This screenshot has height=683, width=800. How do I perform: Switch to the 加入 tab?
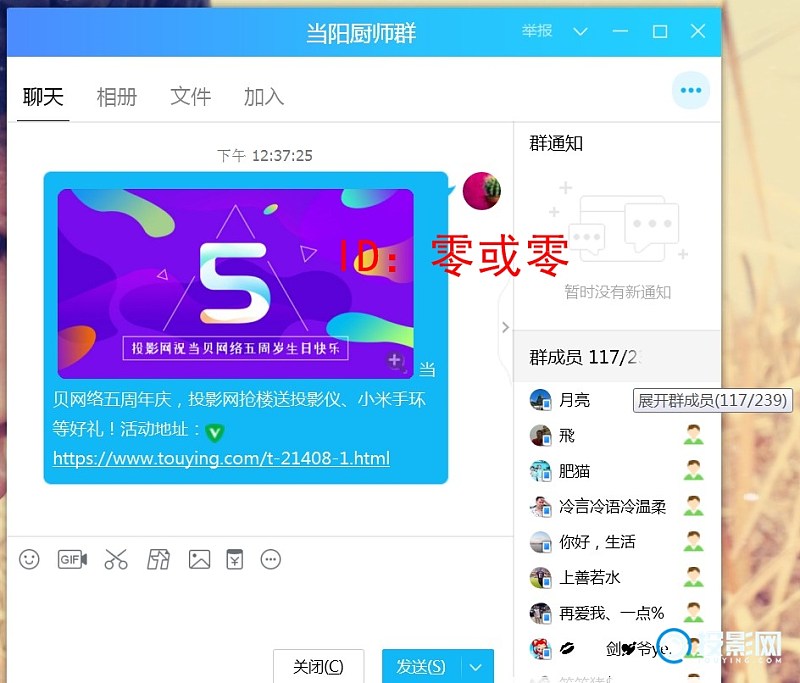click(264, 97)
